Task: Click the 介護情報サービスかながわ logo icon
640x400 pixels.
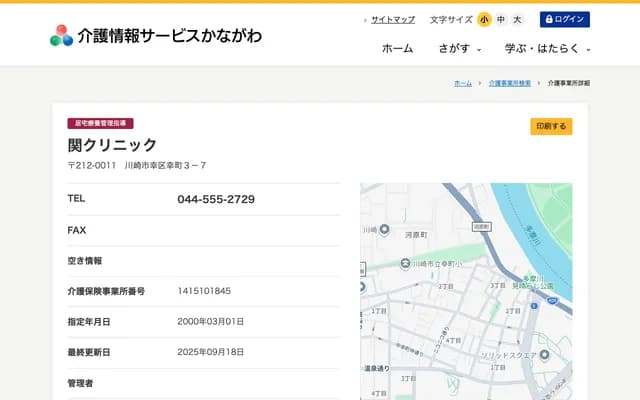Action: tap(61, 35)
